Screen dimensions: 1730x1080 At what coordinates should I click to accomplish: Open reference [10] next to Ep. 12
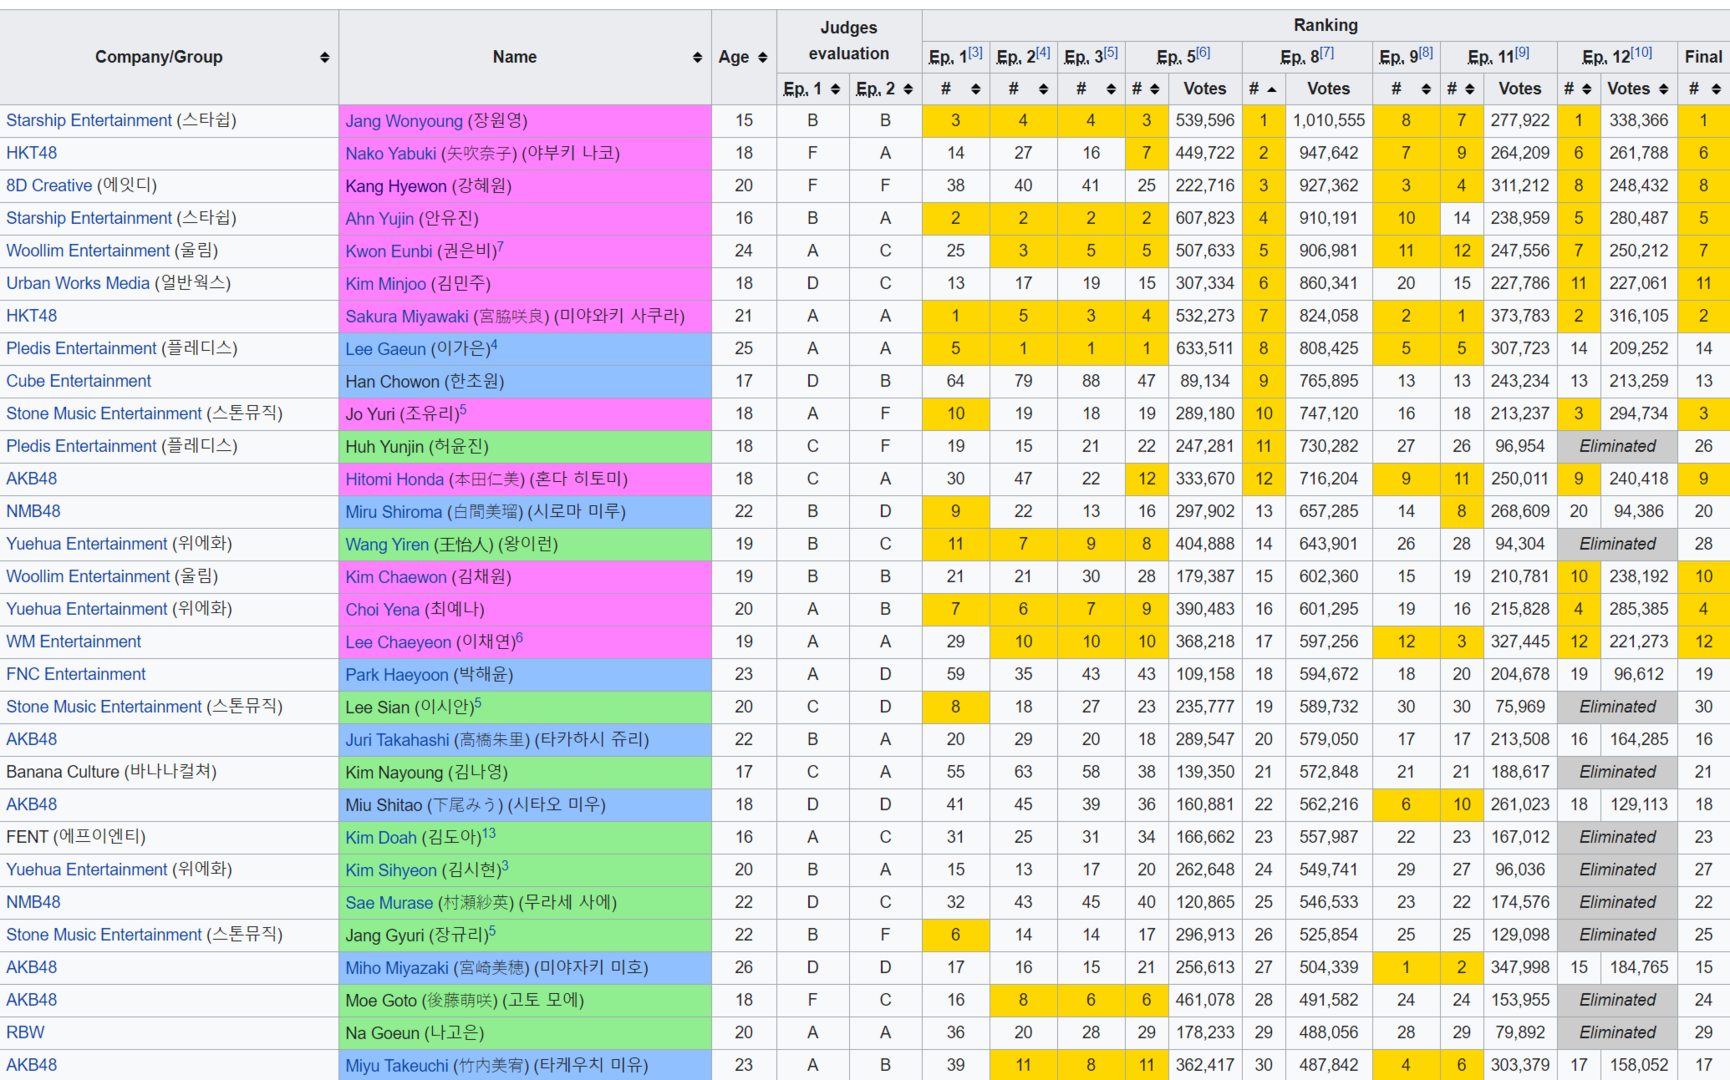pos(1641,52)
